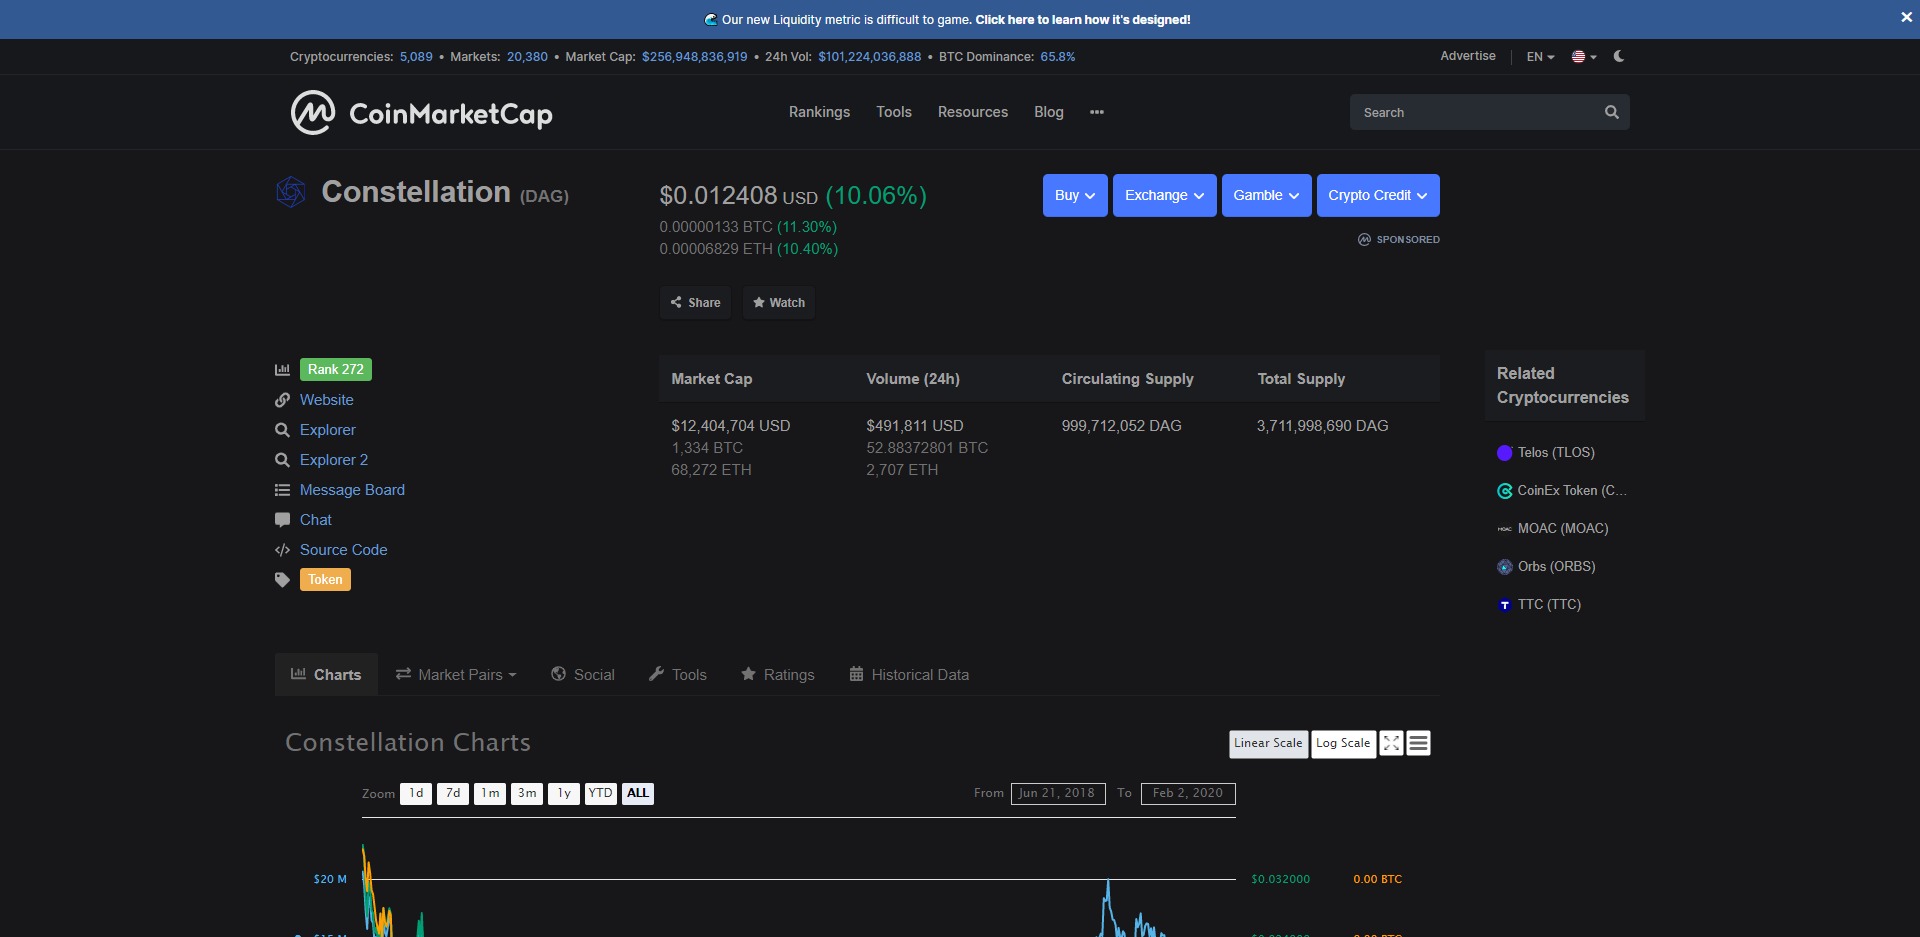This screenshot has width=1920, height=937.
Task: Click the Watch star button
Action: click(779, 302)
